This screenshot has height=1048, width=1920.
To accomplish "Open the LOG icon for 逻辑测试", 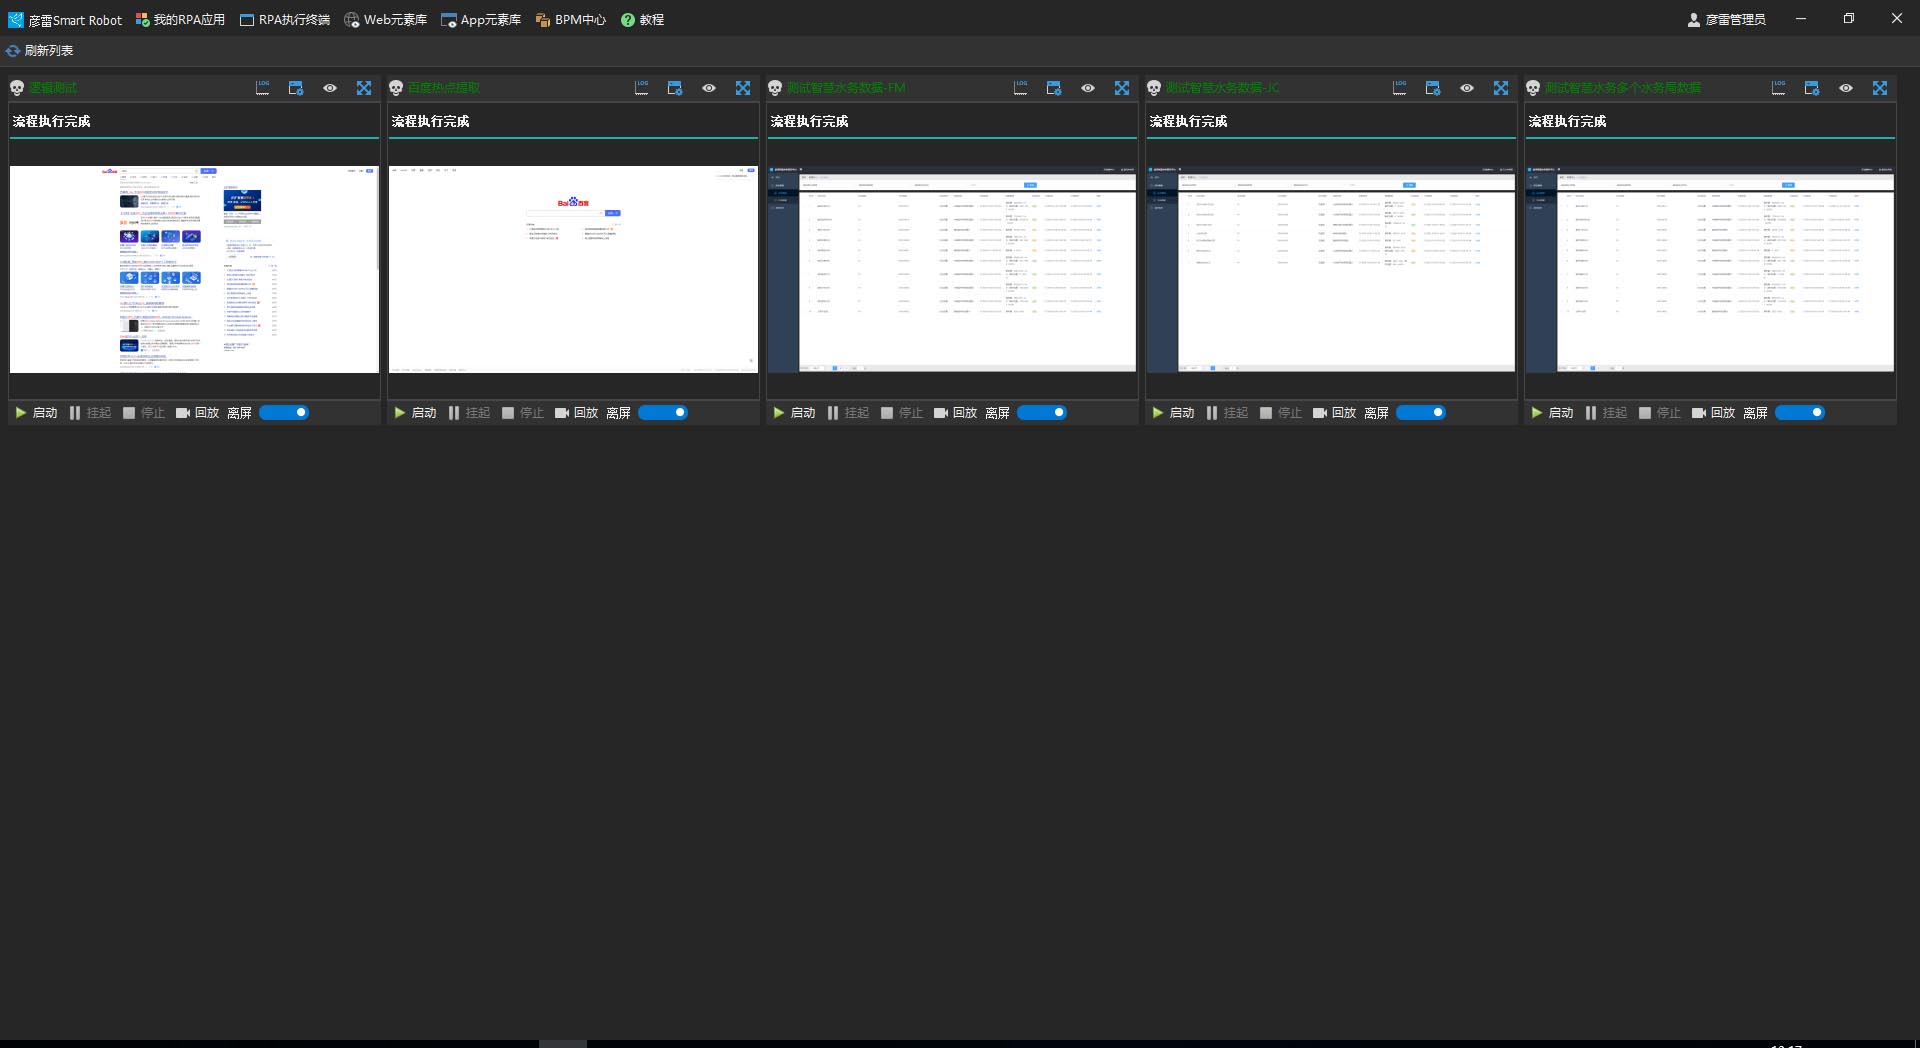I will click(262, 88).
